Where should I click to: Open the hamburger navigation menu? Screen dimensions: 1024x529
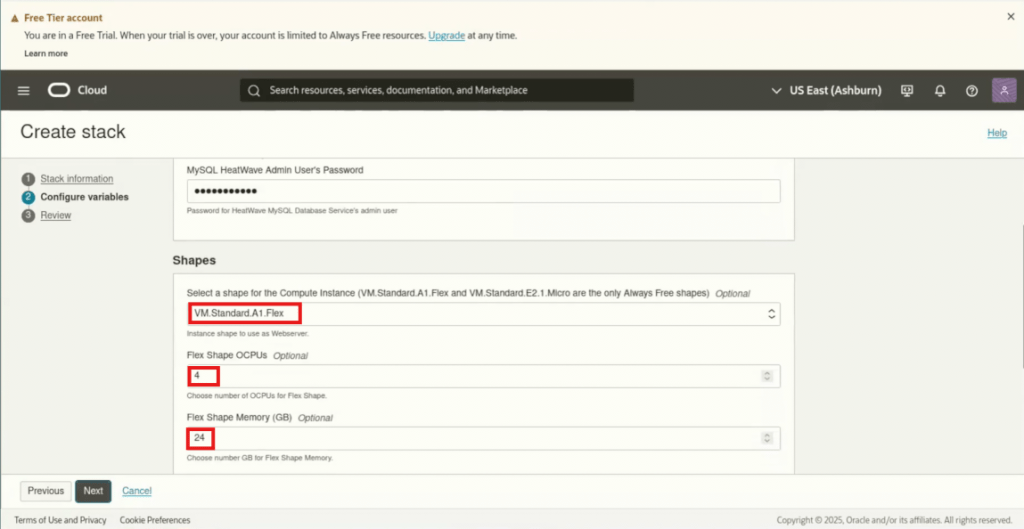[24, 91]
